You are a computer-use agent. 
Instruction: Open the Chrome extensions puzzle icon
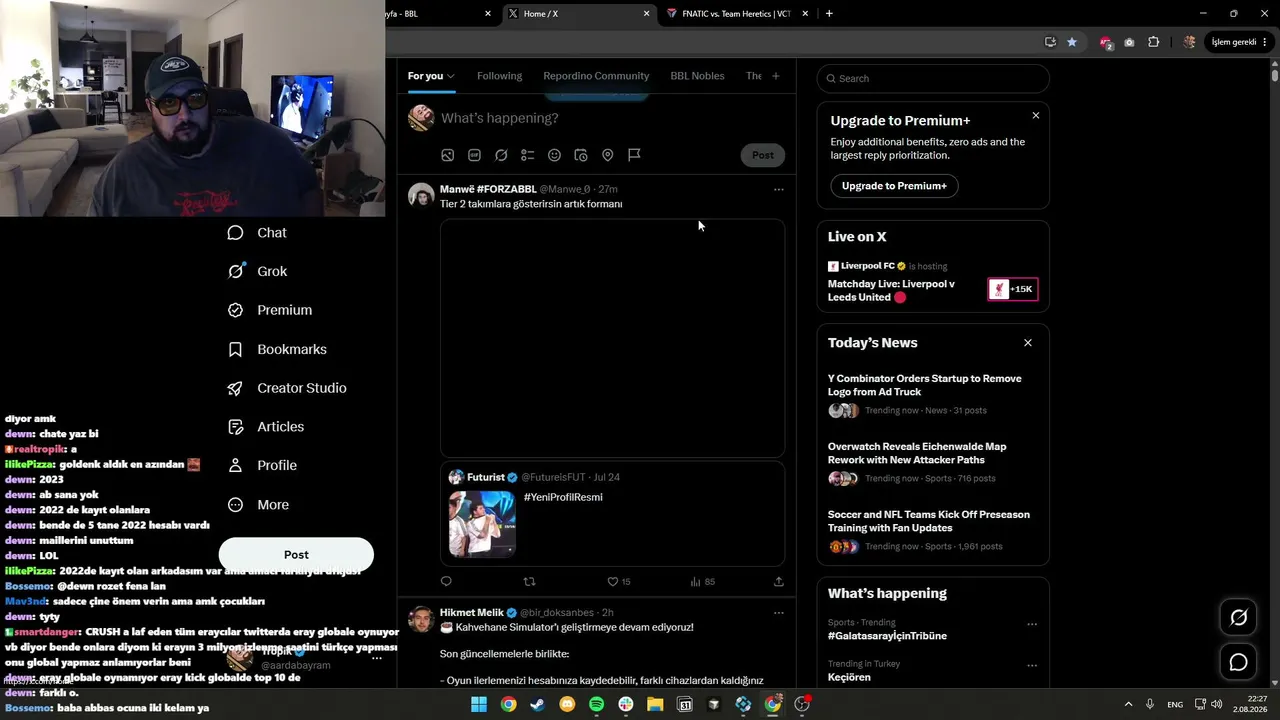1154,42
